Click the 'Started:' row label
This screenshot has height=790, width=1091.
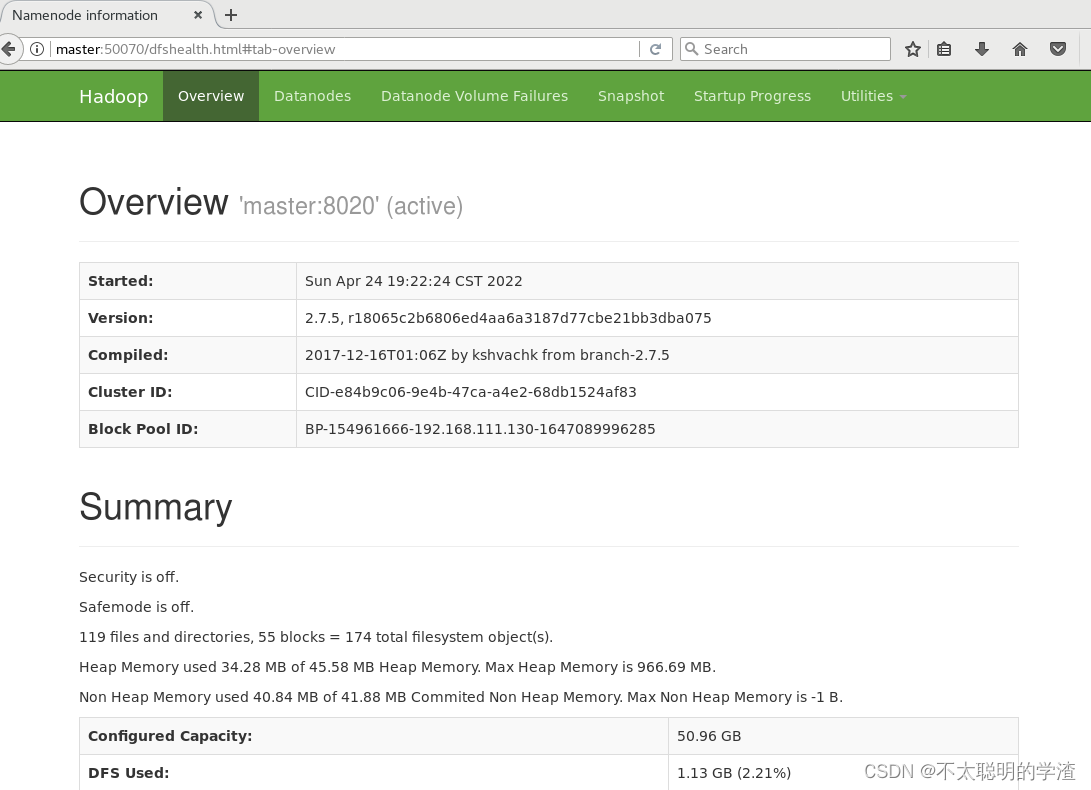click(120, 281)
